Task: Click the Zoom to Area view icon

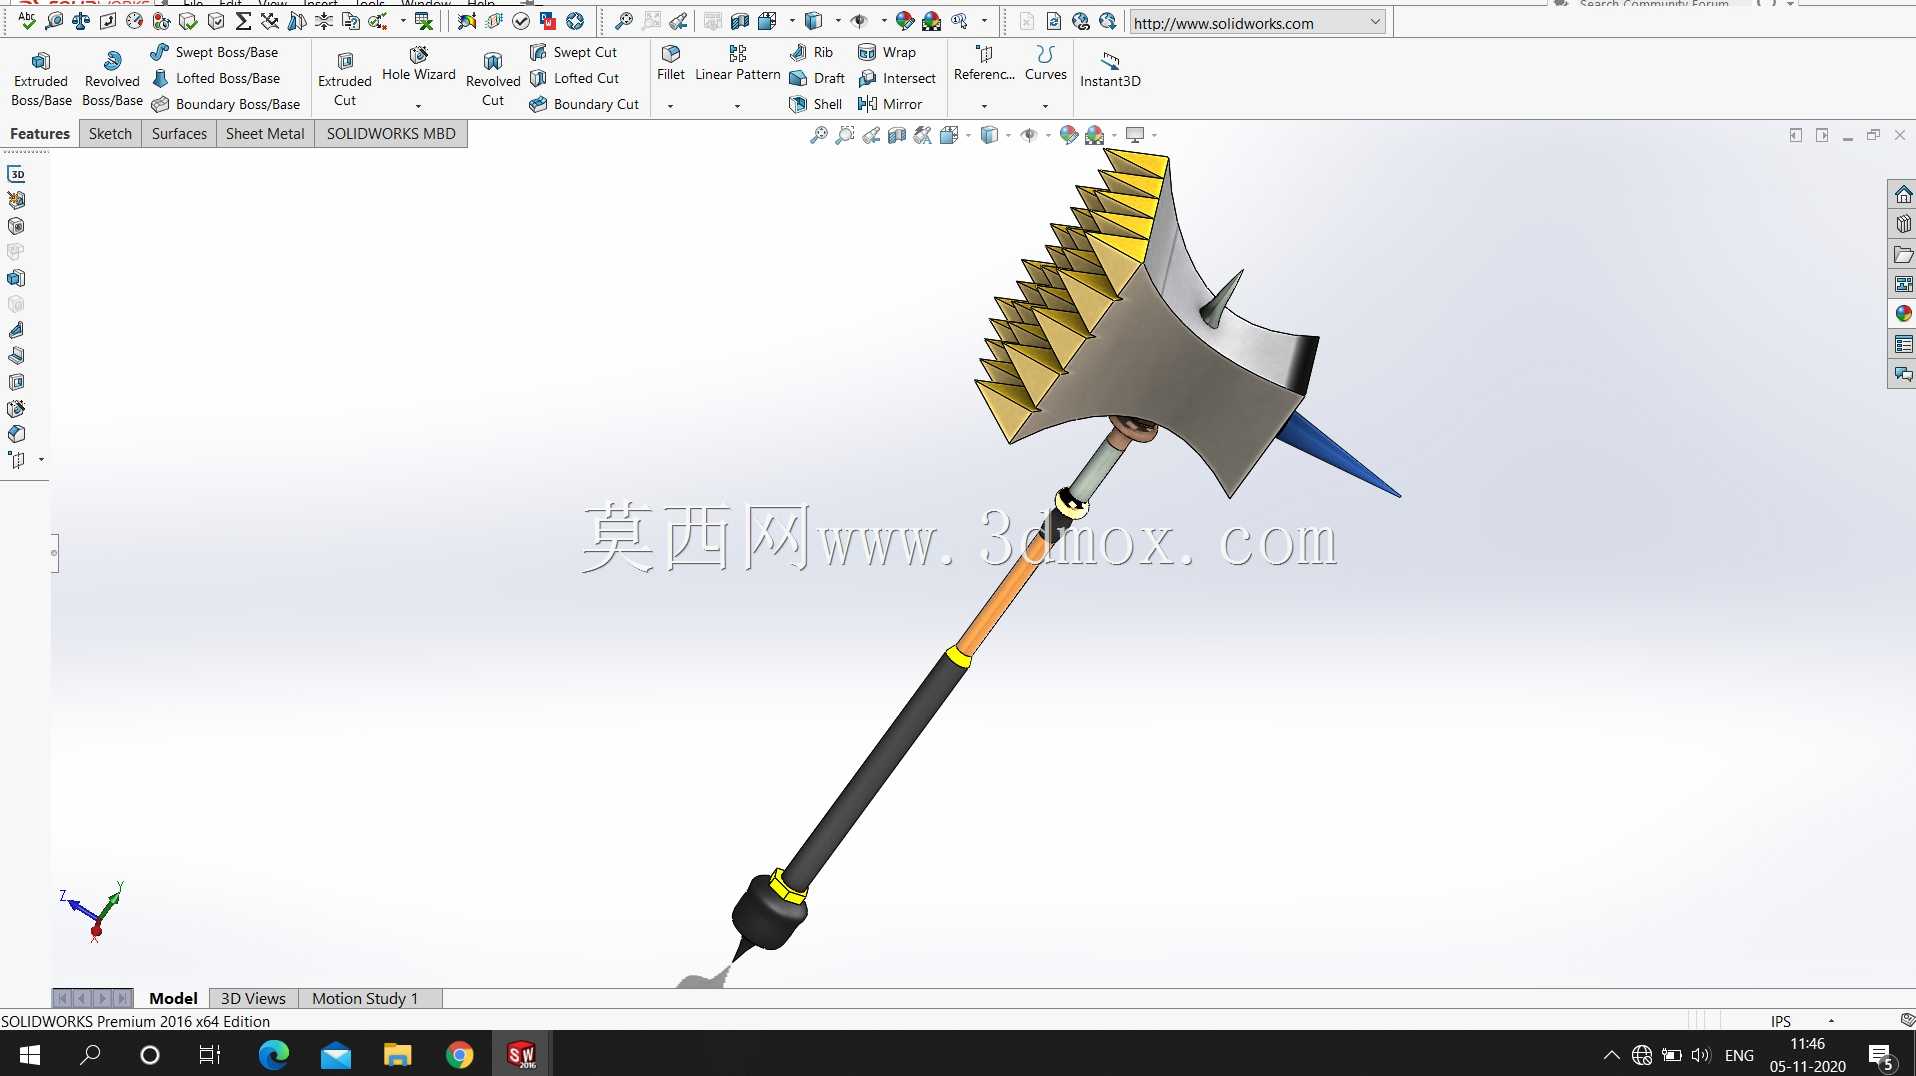Action: [x=845, y=135]
